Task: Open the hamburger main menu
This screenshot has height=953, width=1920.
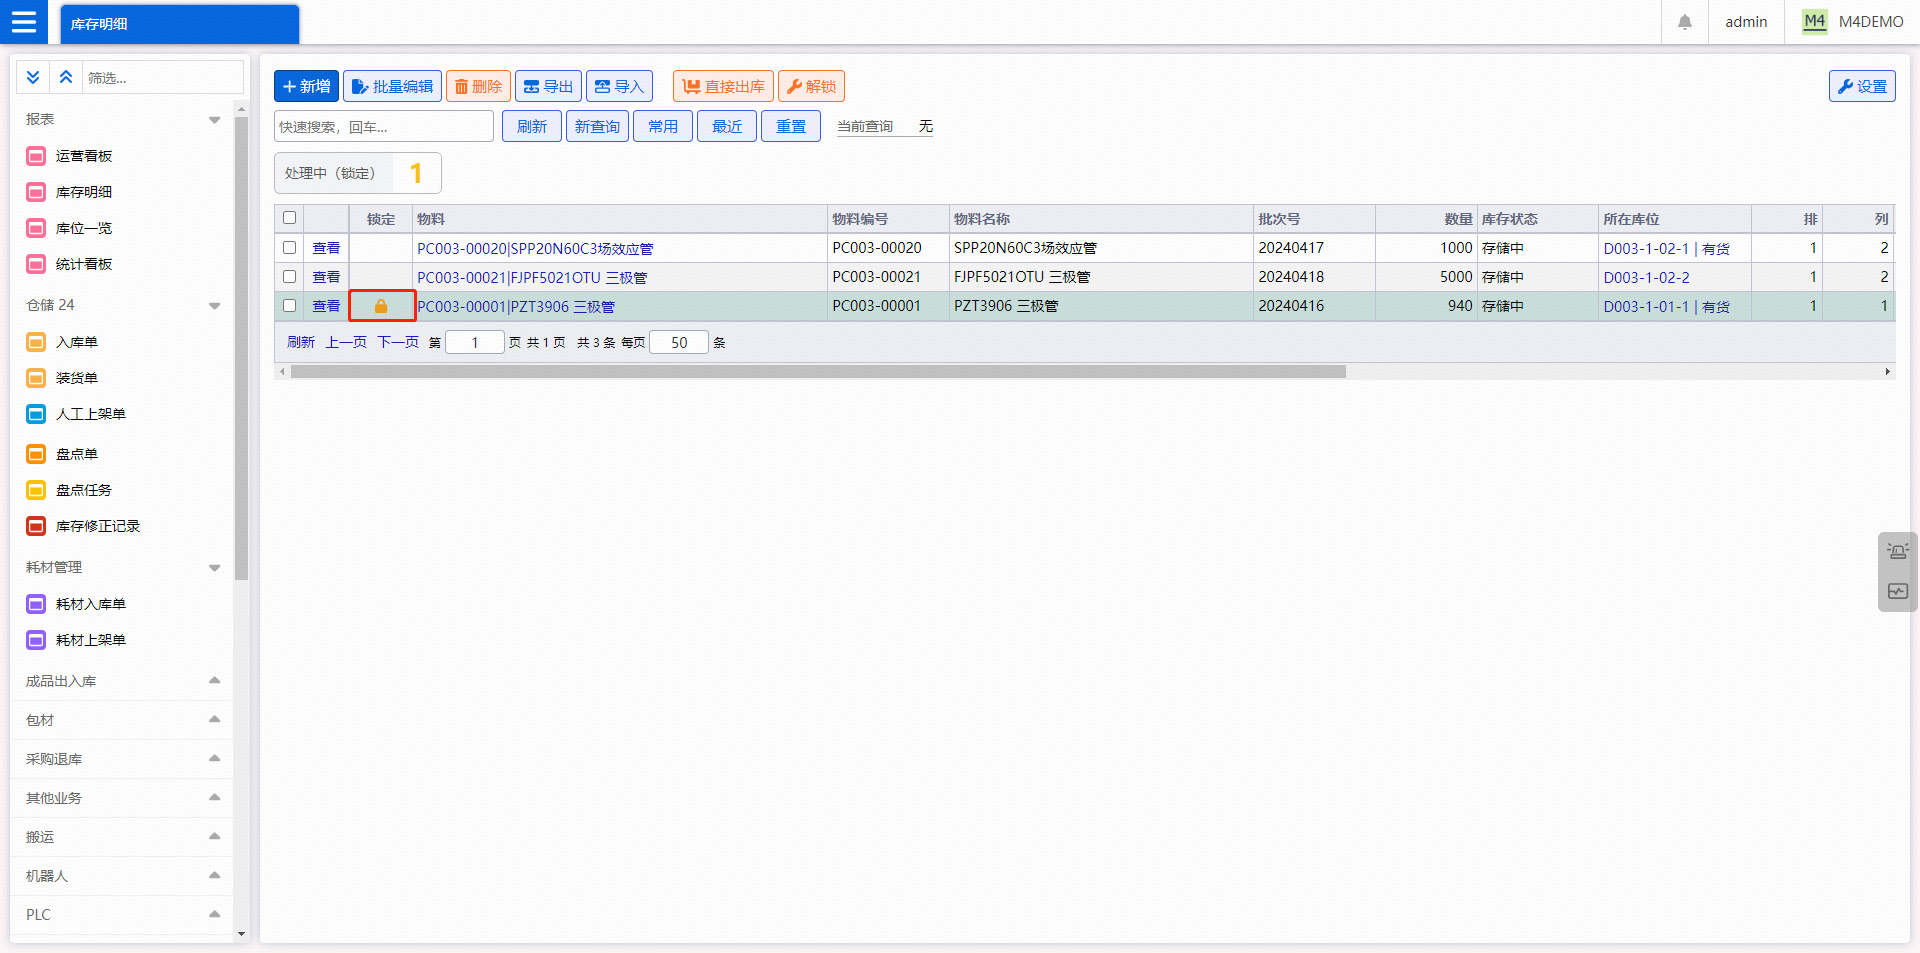Action: (24, 22)
